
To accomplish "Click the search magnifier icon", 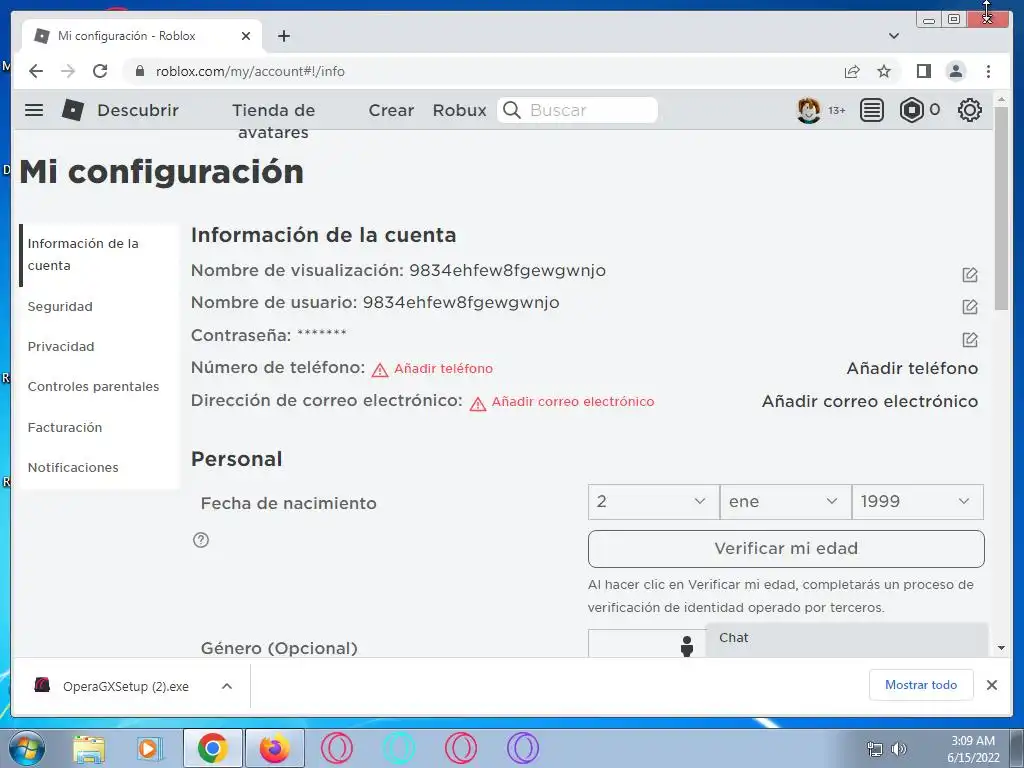I will (513, 110).
